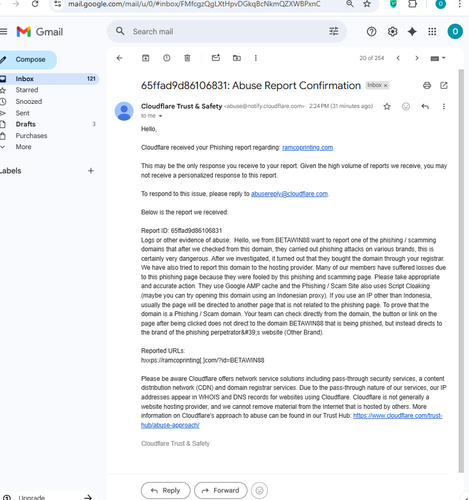This screenshot has height=500, width=469.
Task: Open the Cloudflare trust hub abuse-approach link
Action: tap(398, 416)
